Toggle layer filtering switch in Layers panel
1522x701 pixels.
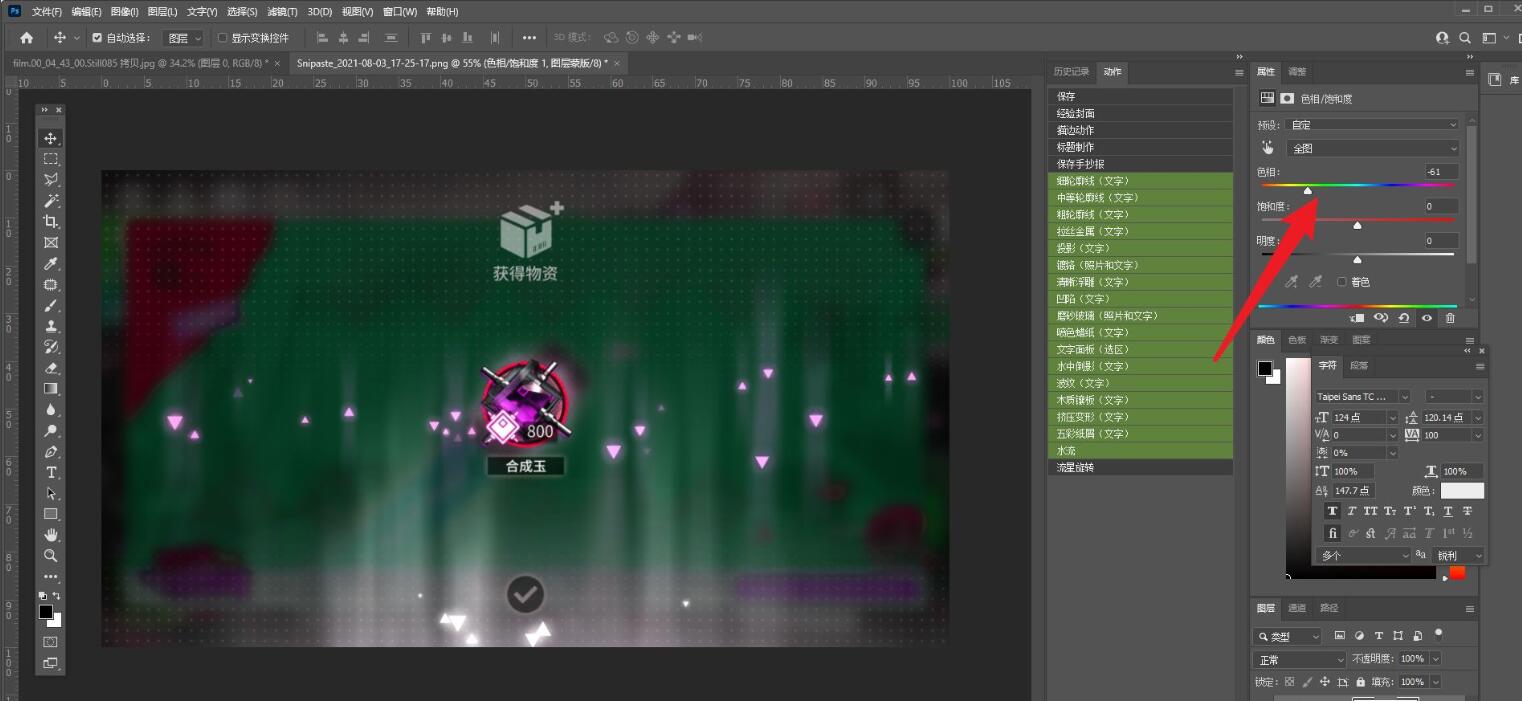(1439, 633)
